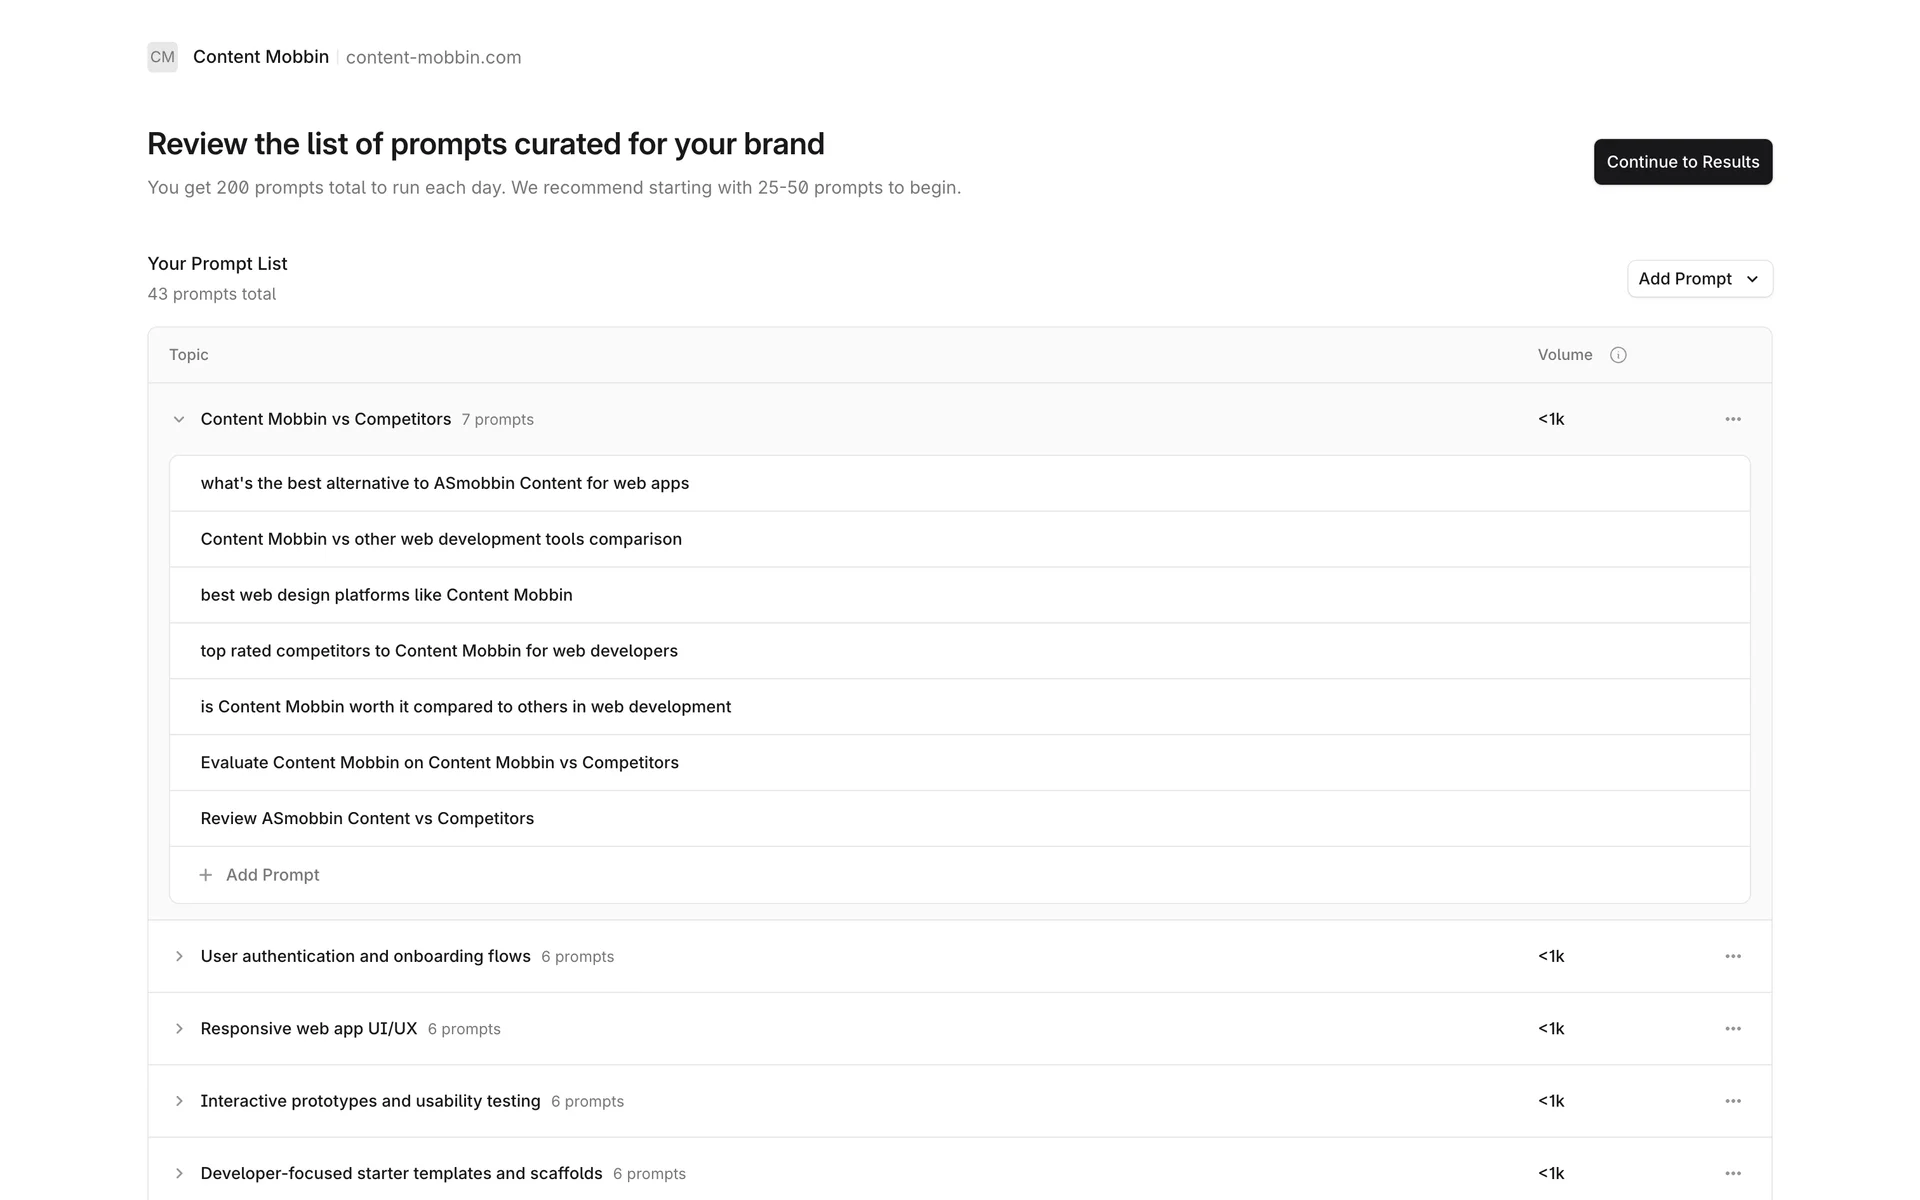Collapse the Content Mobbin vs Competitors topic
This screenshot has height=1200, width=1920.
click(x=179, y=419)
